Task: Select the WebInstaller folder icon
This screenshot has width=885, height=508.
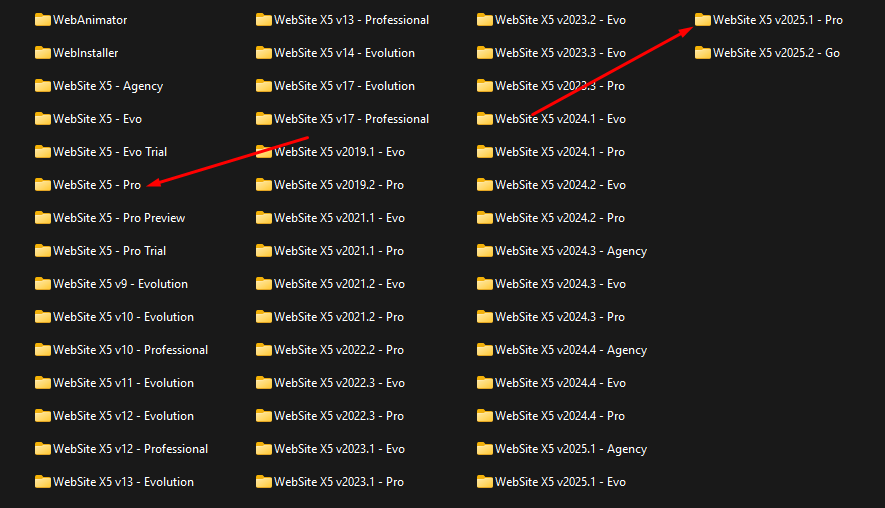Action: pos(42,53)
